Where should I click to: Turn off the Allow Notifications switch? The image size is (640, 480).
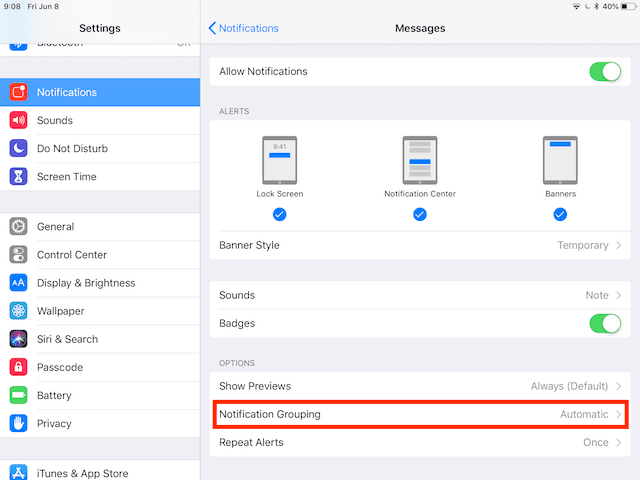(x=605, y=72)
